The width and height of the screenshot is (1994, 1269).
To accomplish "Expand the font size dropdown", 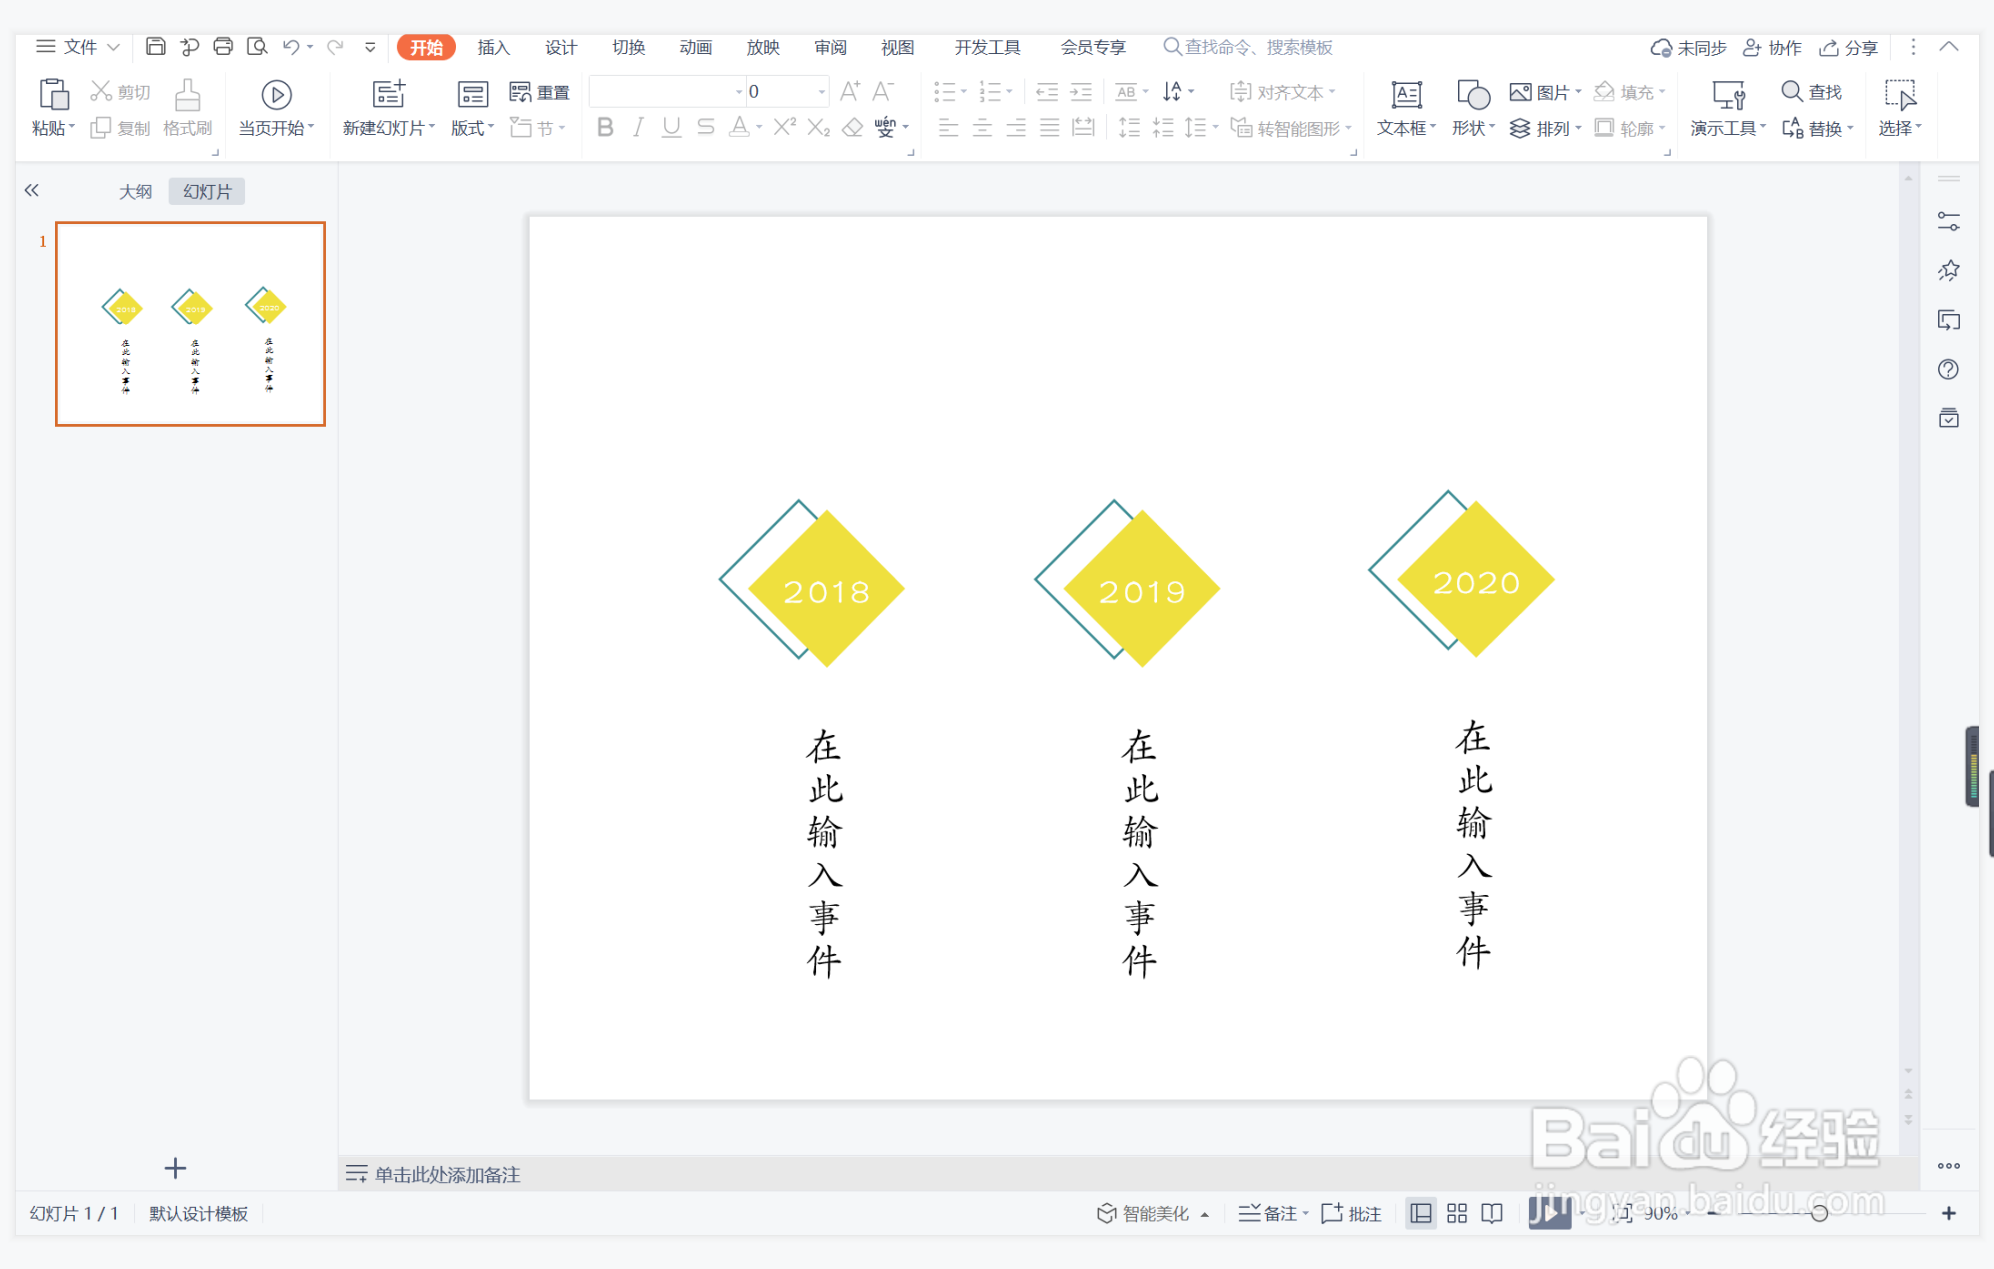I will tap(822, 92).
